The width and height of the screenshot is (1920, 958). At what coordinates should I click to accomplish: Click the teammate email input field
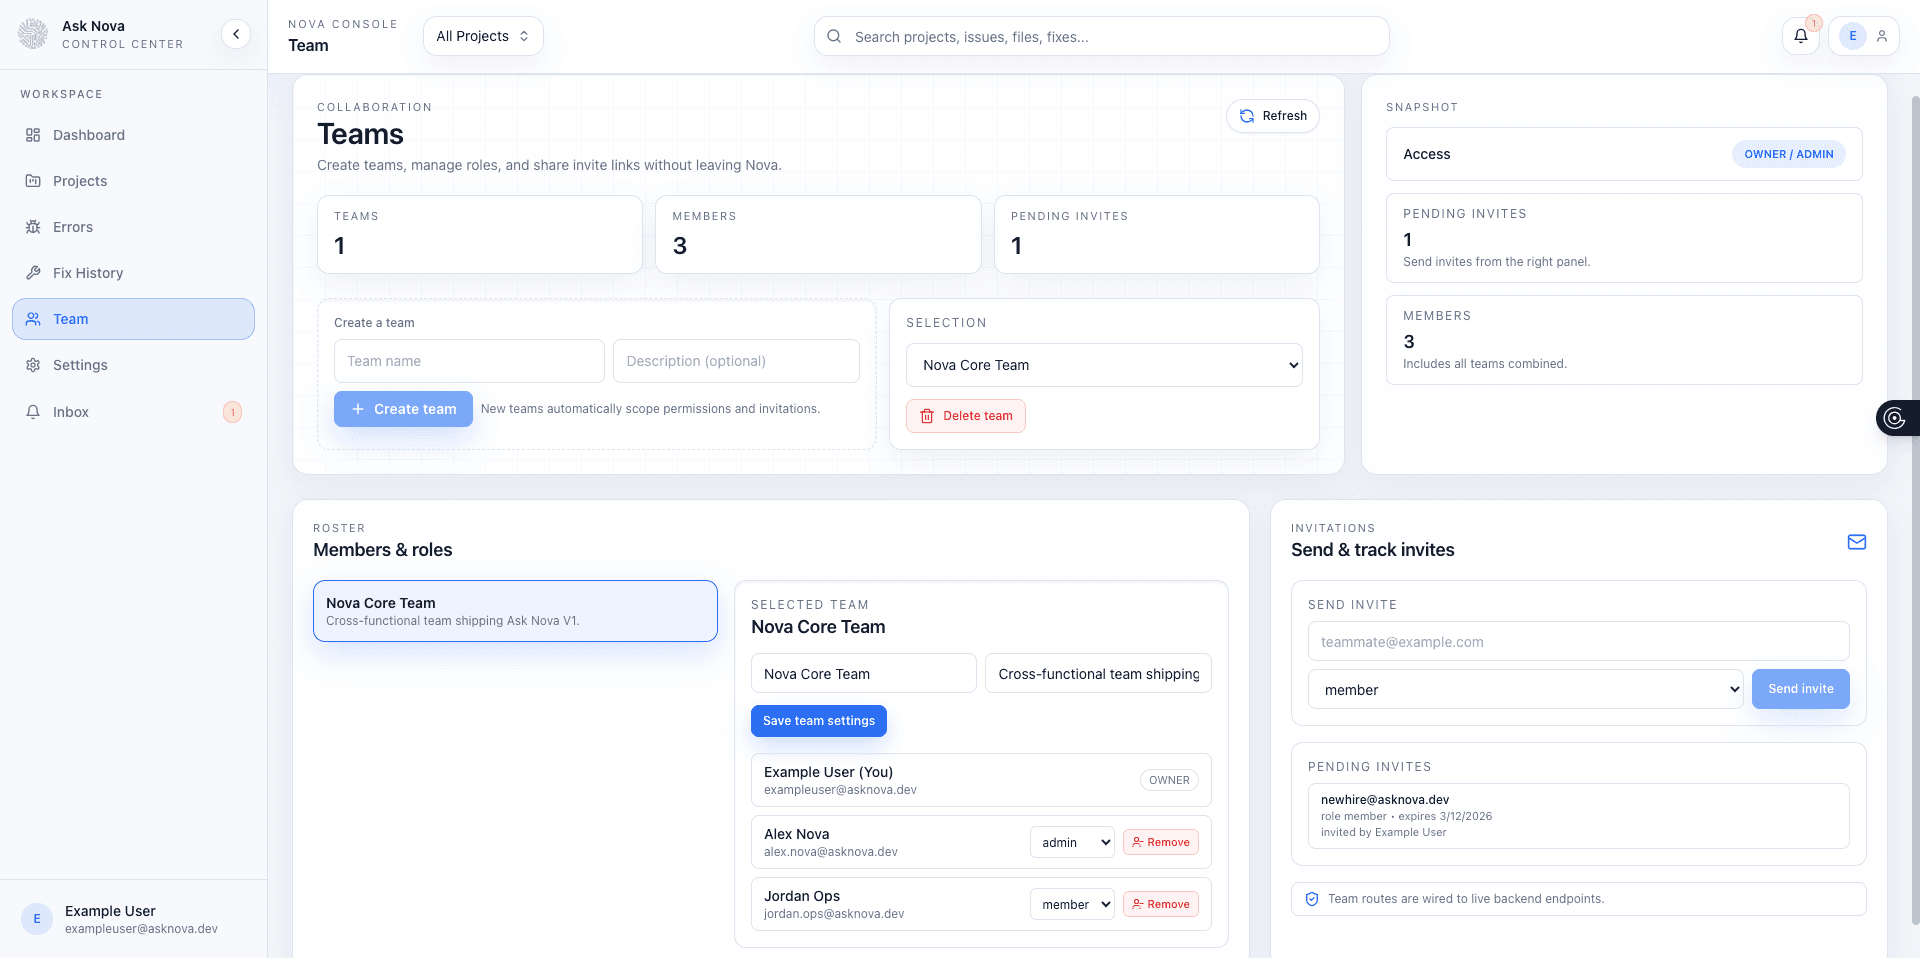(x=1578, y=641)
